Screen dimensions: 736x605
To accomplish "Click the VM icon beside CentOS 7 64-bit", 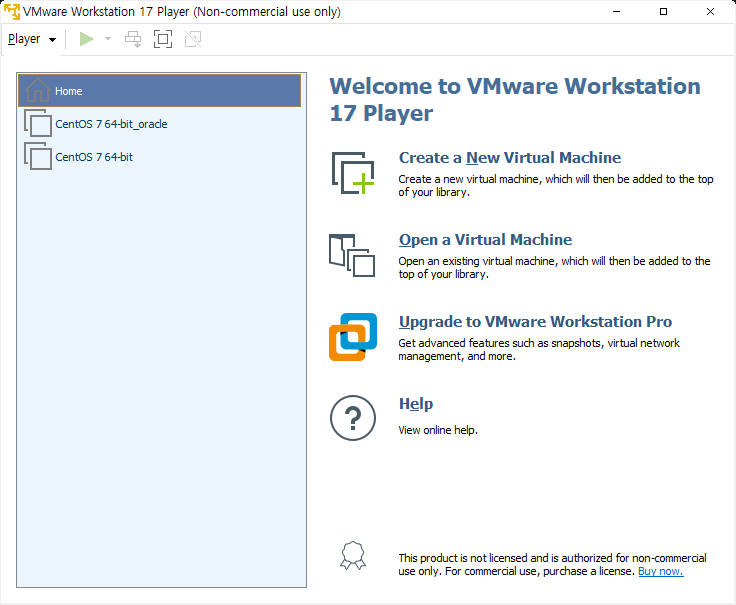I will (38, 156).
